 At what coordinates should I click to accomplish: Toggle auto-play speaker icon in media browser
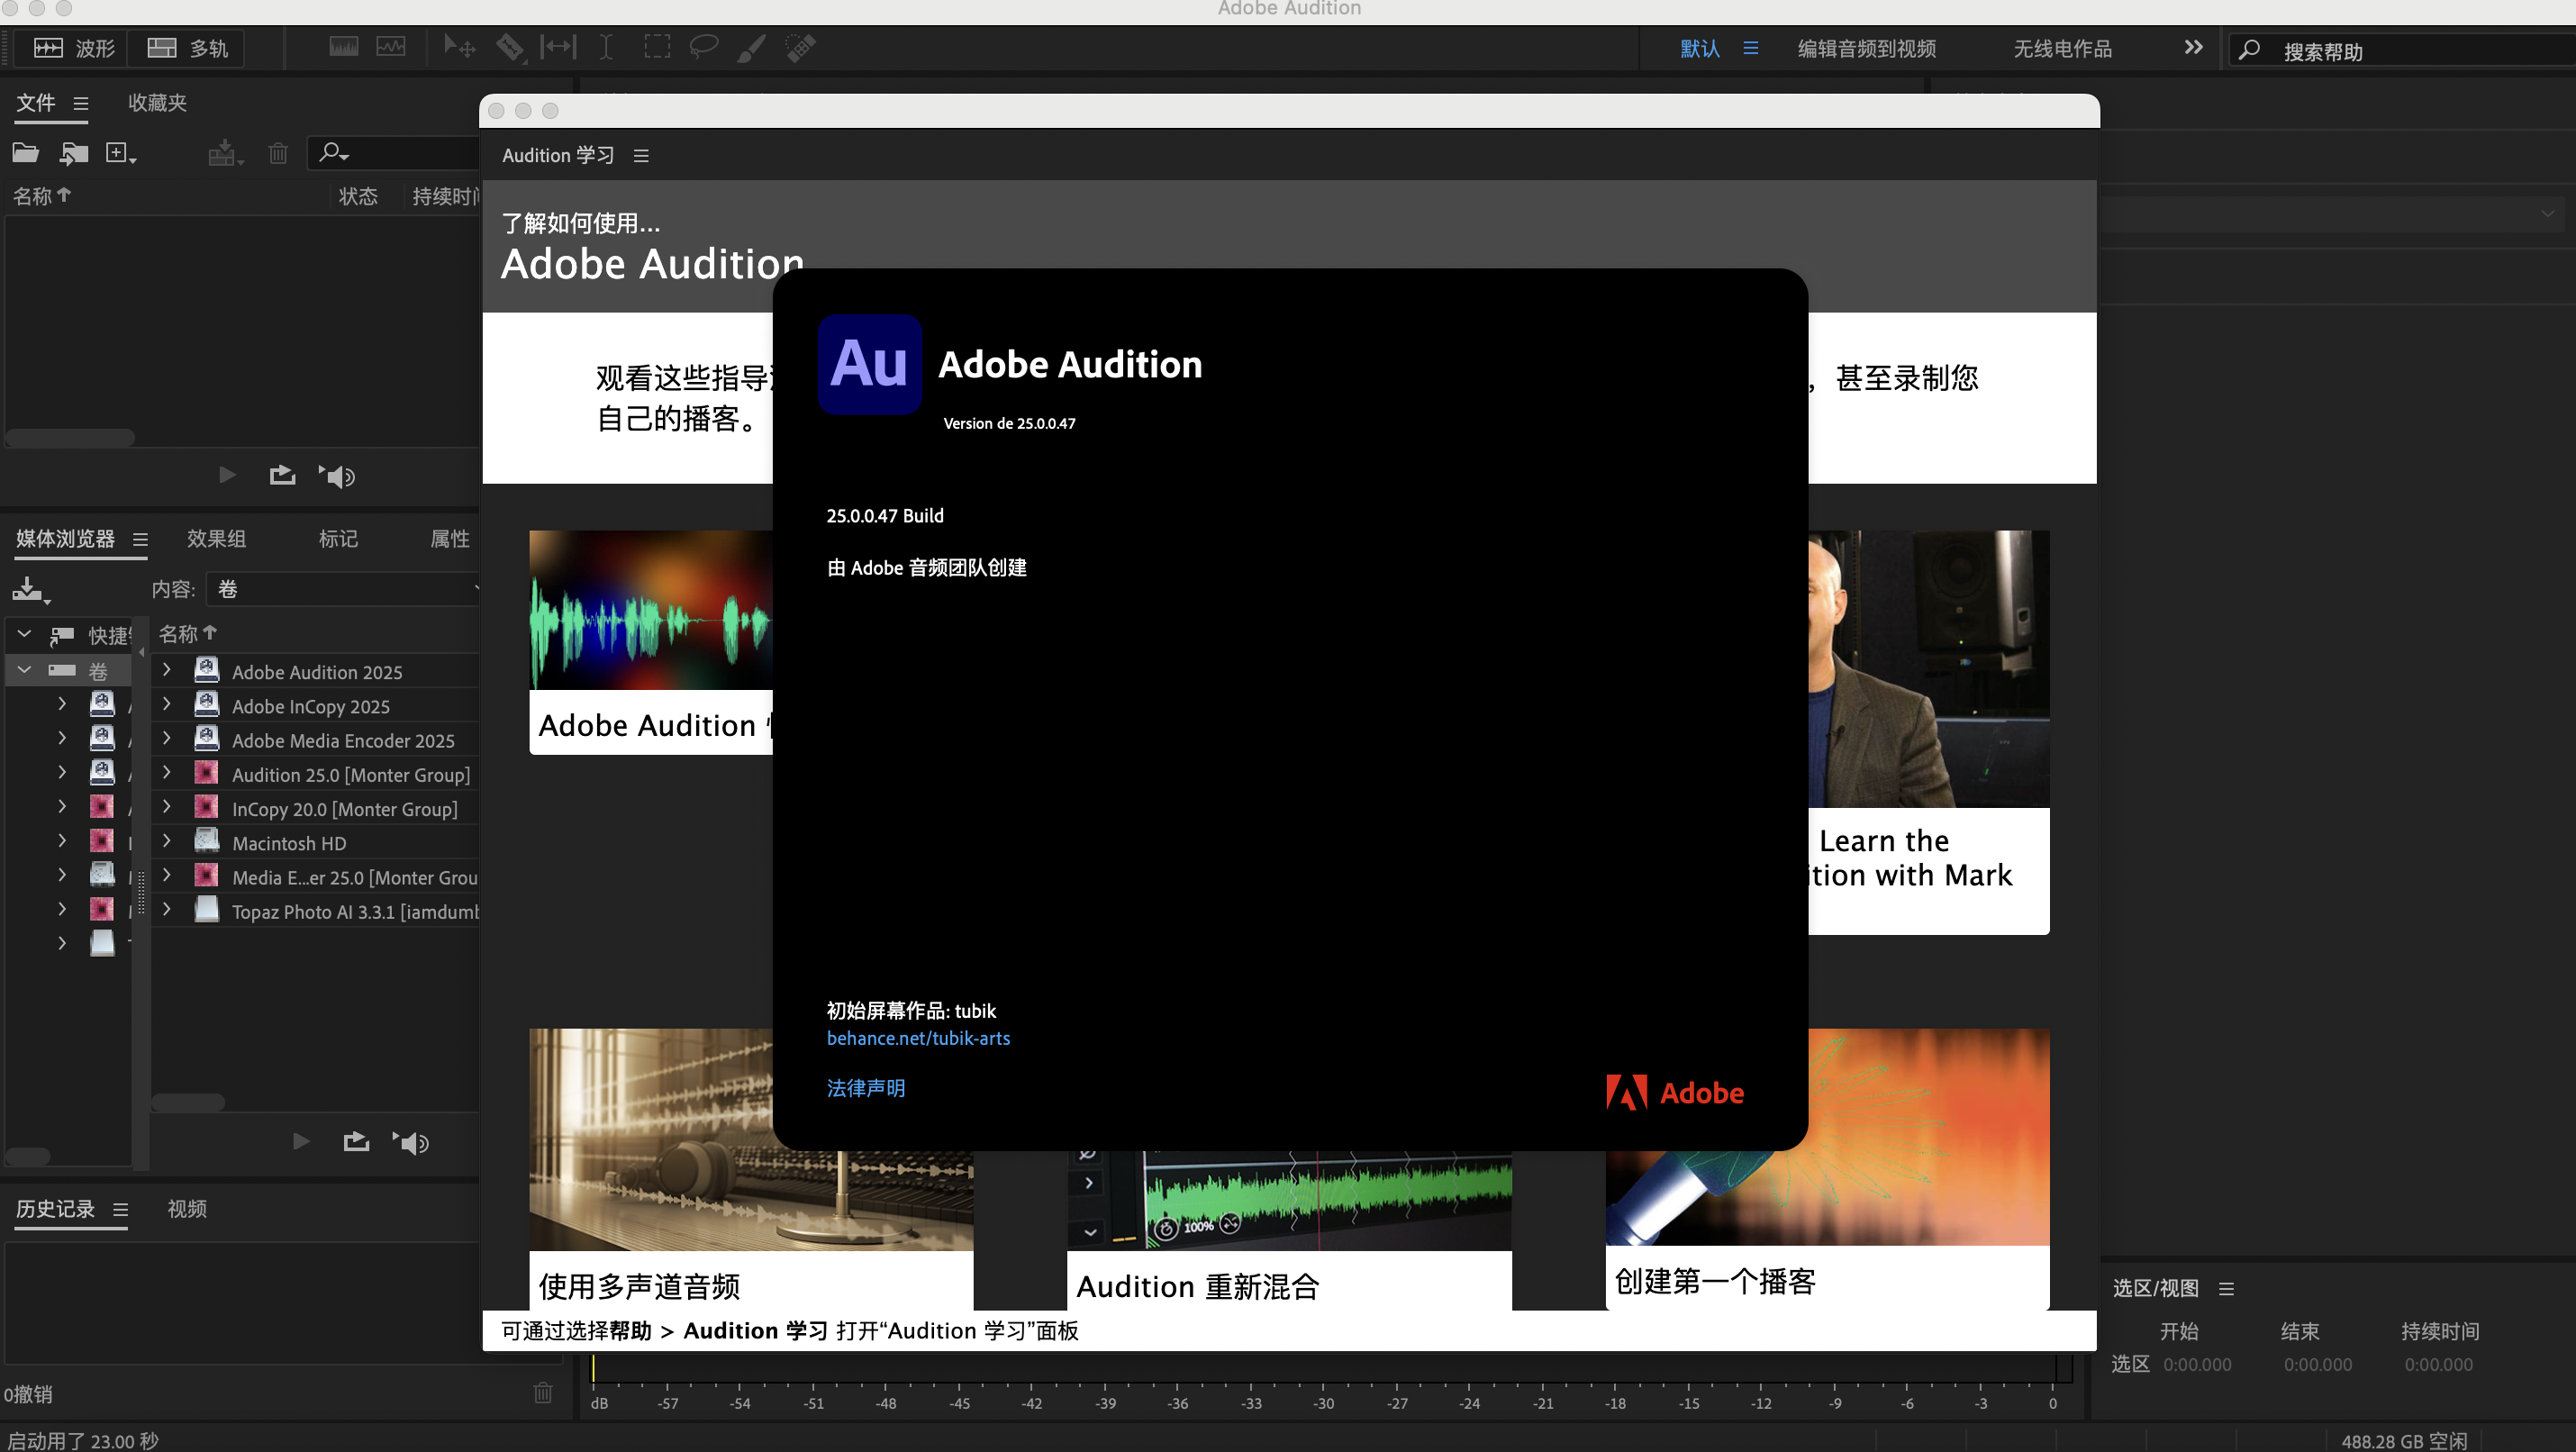(x=411, y=1142)
